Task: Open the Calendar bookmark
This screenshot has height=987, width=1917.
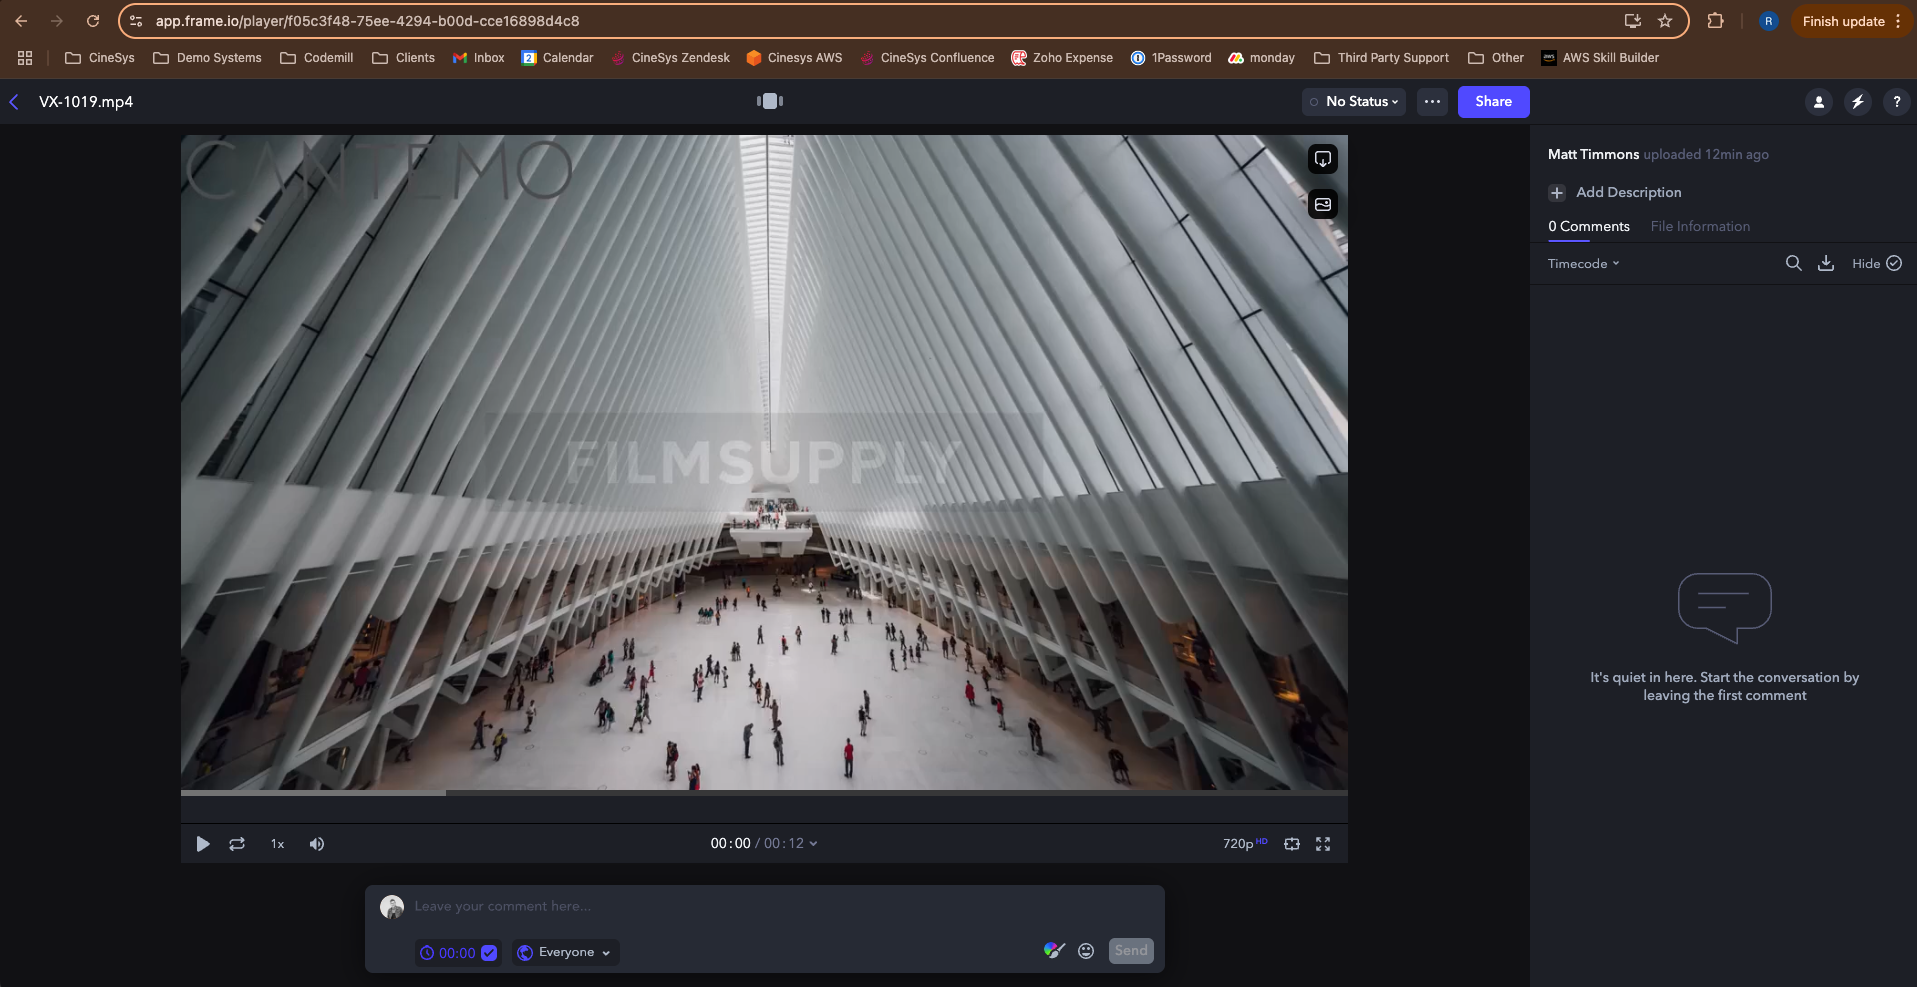Action: [557, 58]
